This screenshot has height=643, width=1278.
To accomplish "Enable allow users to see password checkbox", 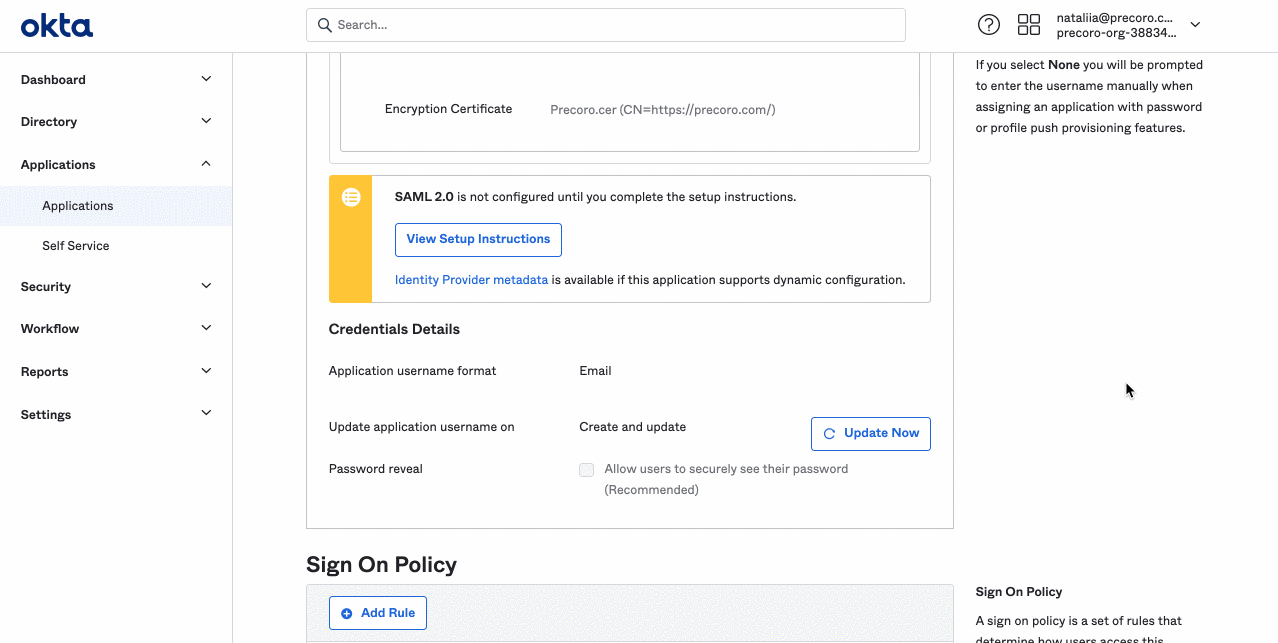I will pos(587,470).
